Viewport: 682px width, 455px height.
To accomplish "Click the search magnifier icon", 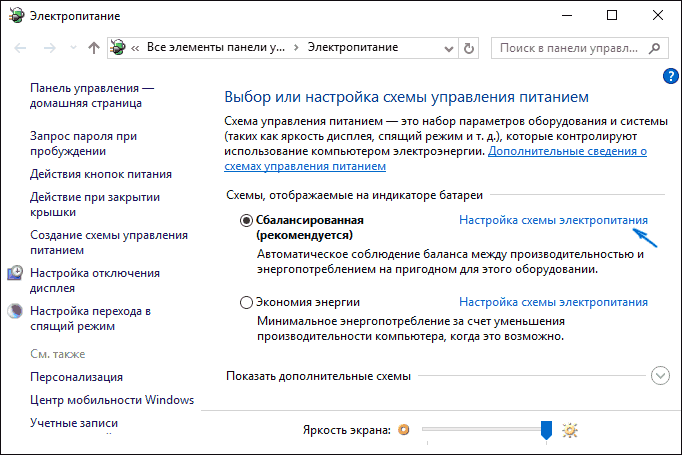I will click(x=654, y=48).
